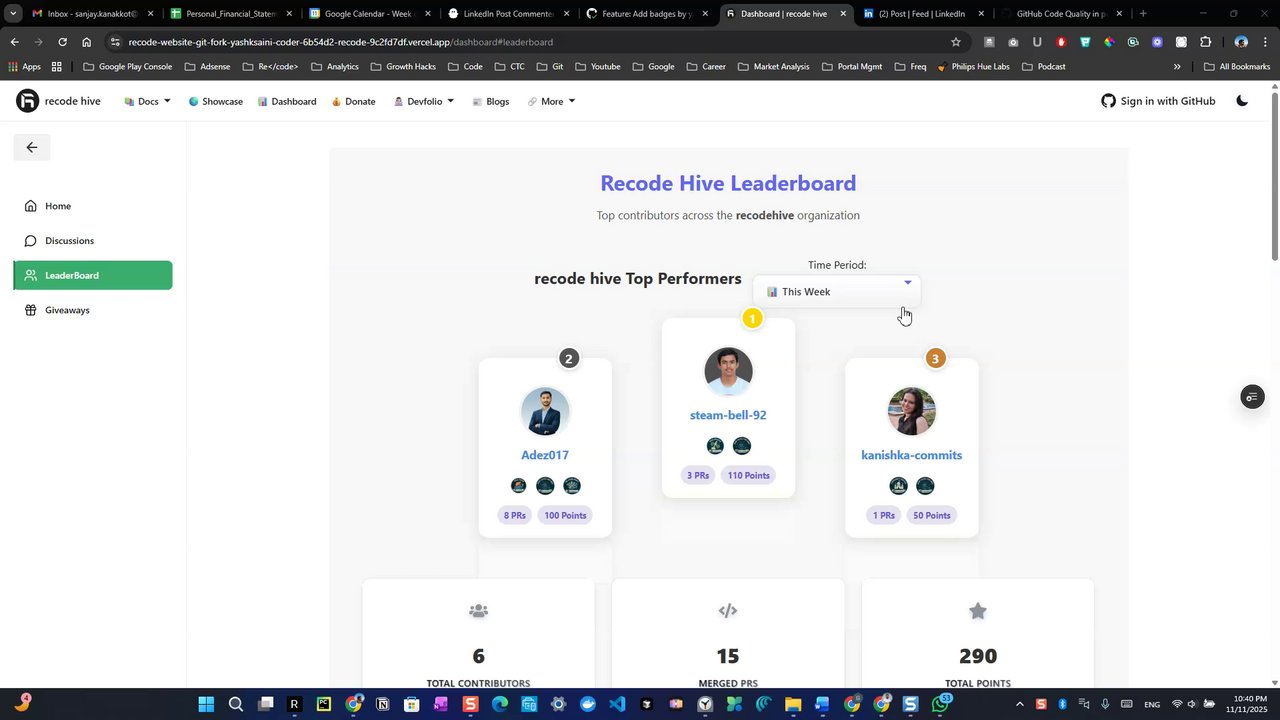Select the LeaderBoard sidebar item
Viewport: 1280px width, 720px height.
93,275
